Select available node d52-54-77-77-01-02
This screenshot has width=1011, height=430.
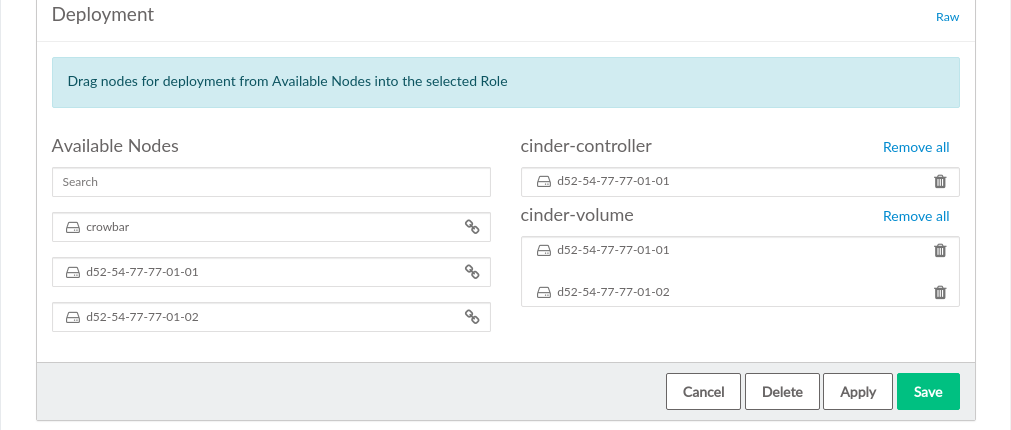pos(142,317)
